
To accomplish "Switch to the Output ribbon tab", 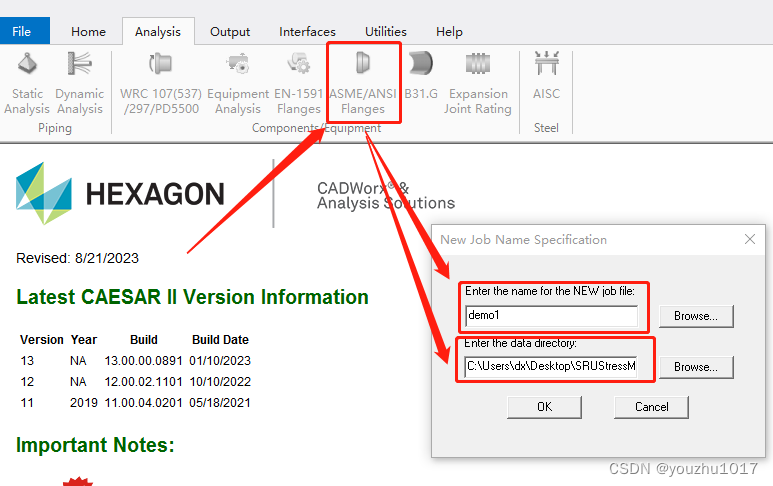I will [230, 32].
